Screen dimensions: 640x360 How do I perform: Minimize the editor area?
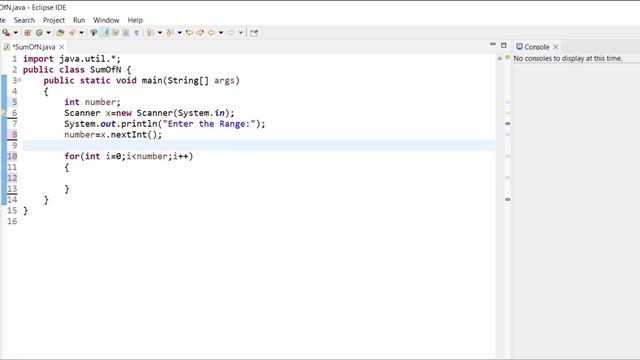tap(493, 44)
